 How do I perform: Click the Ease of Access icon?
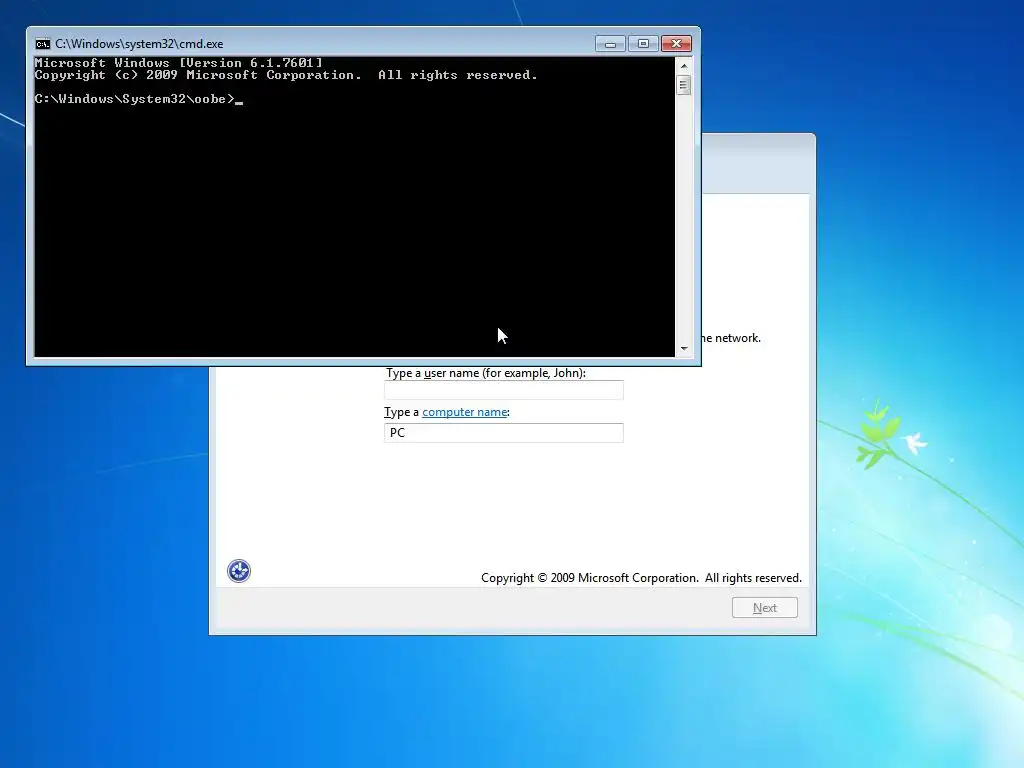point(239,571)
